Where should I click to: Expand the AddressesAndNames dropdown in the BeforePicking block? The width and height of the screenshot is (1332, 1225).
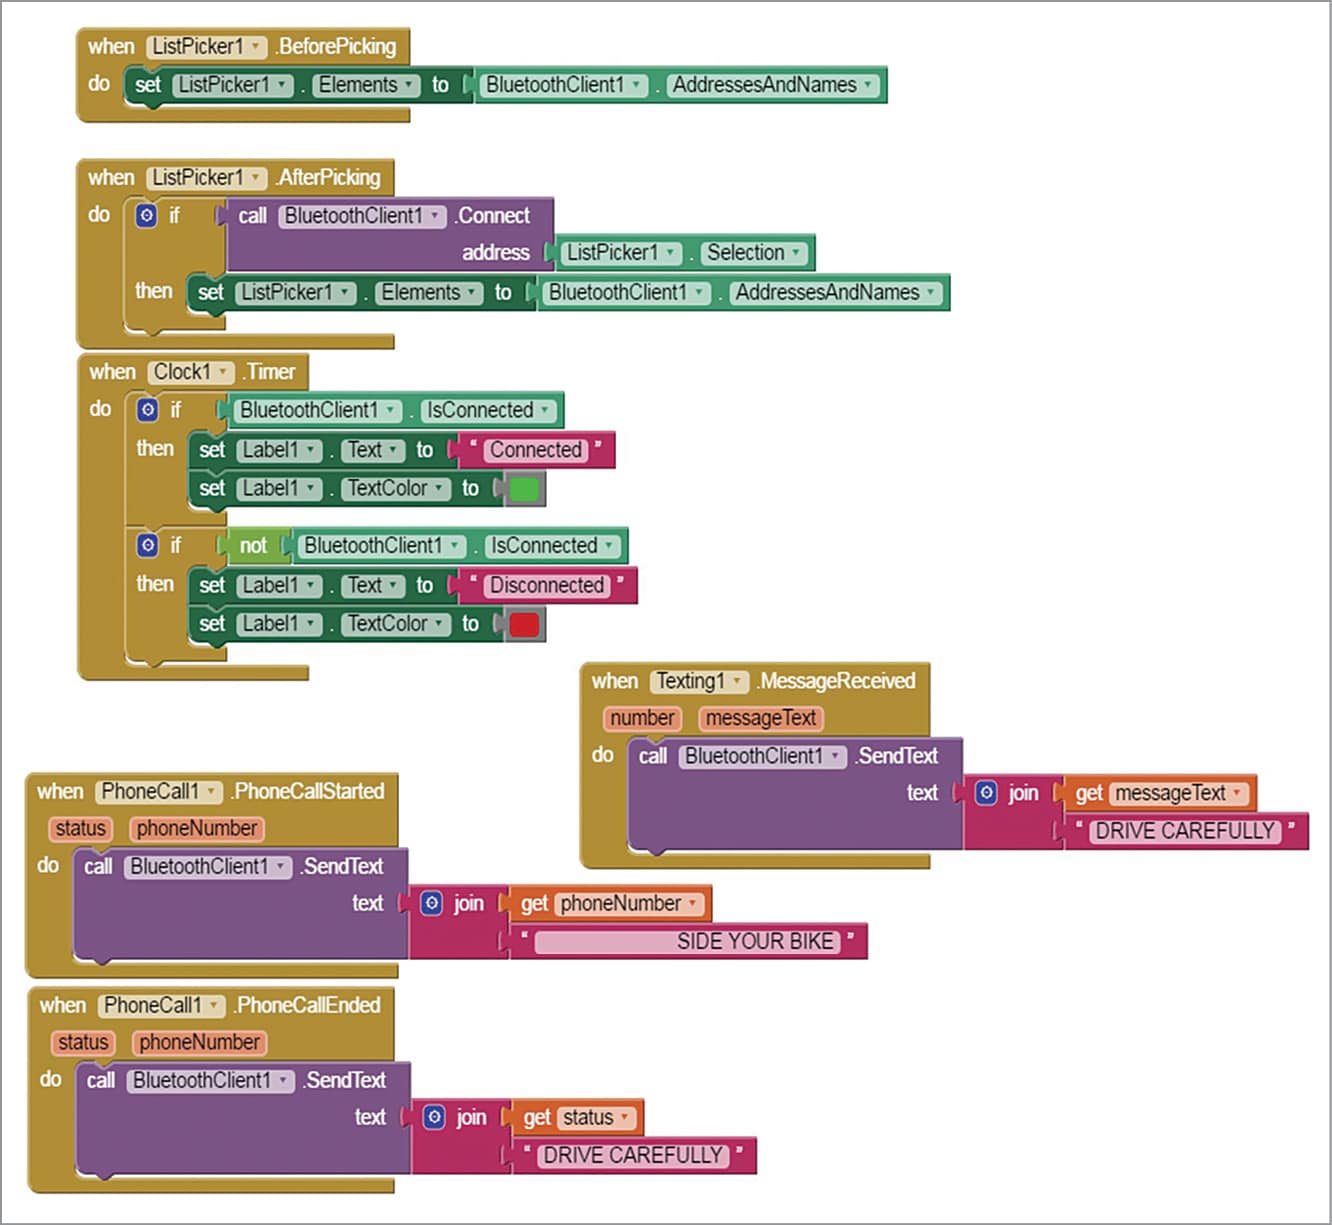pos(867,85)
